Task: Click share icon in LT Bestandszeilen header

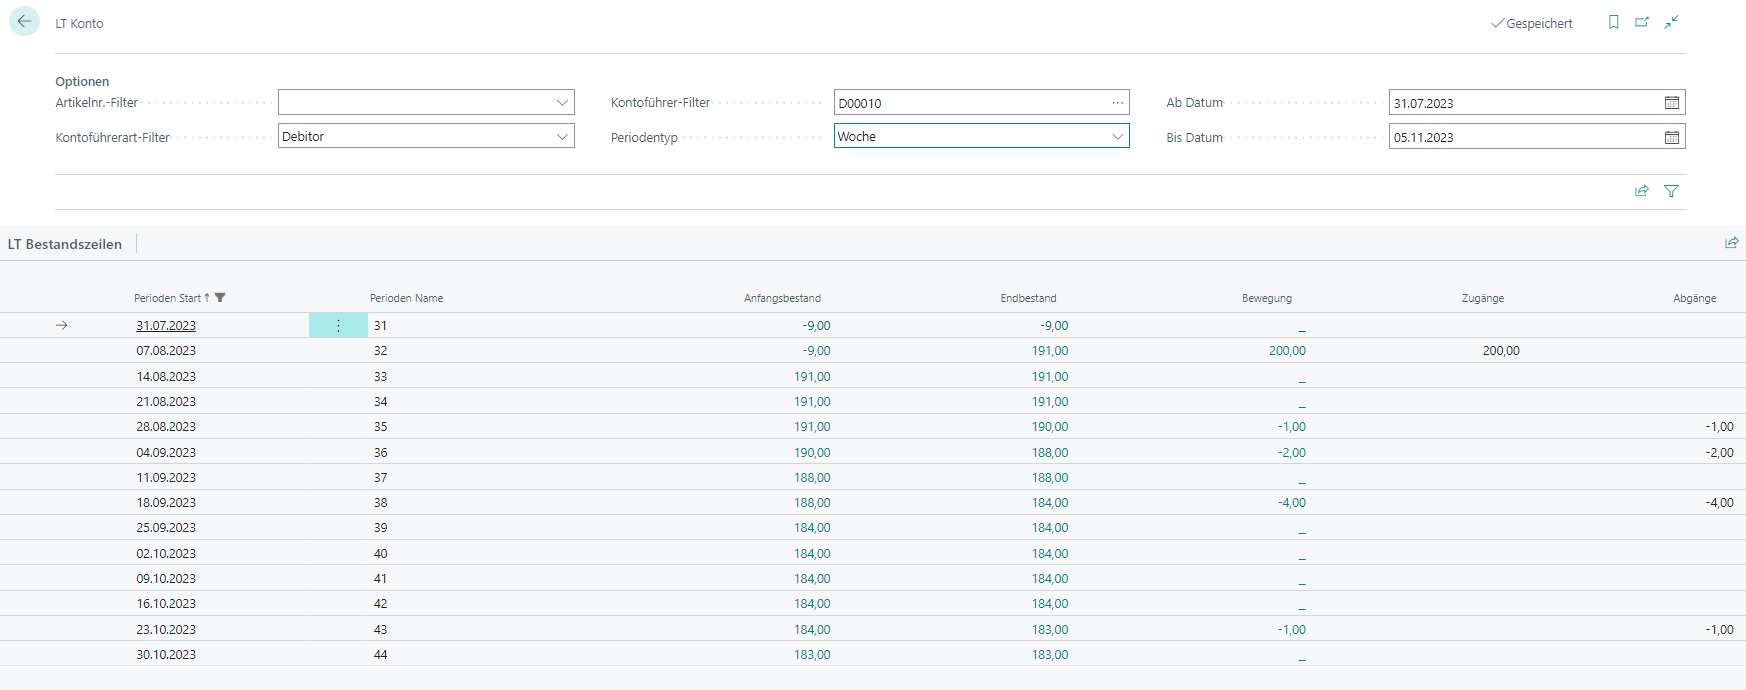Action: (1731, 243)
